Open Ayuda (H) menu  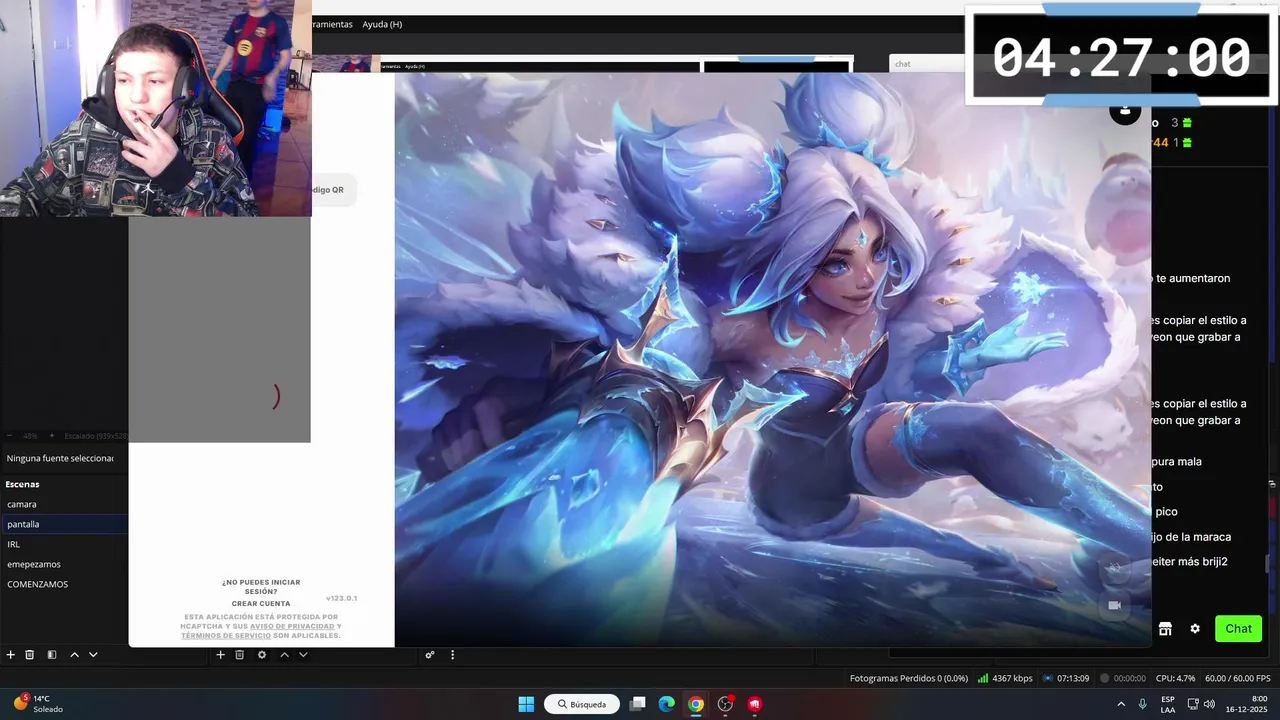pos(382,24)
